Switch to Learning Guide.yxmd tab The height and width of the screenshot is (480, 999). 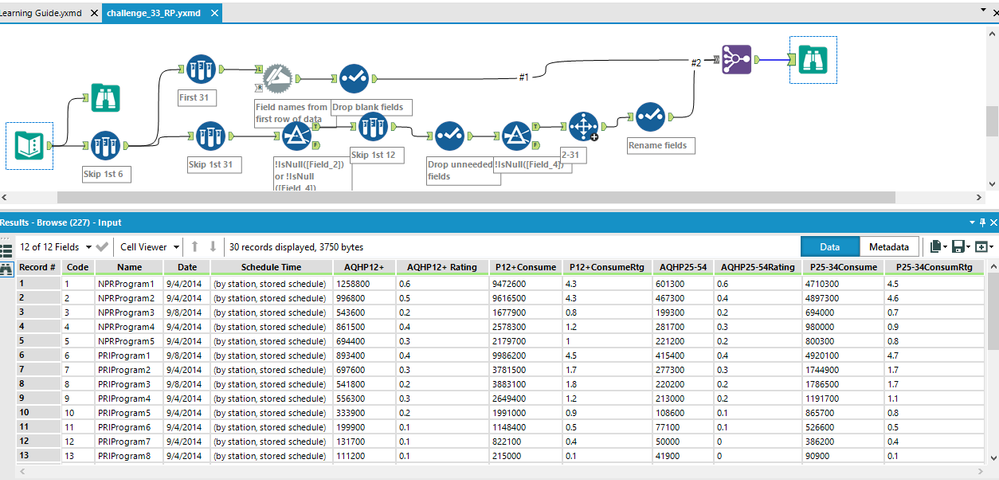(41, 13)
